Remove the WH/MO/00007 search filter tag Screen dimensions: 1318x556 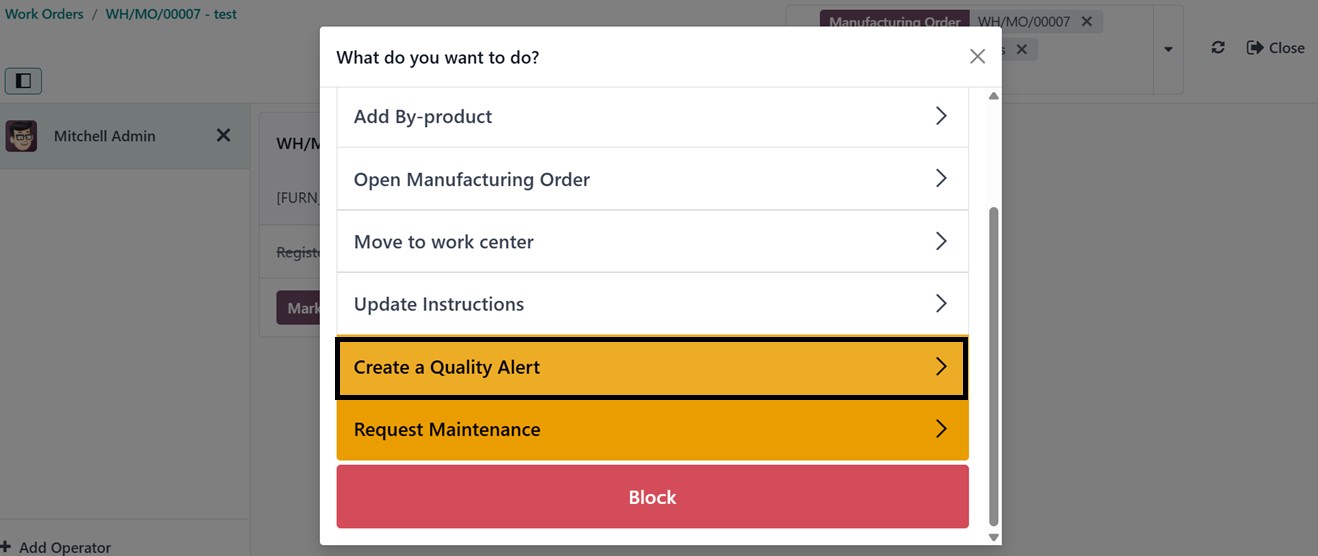tap(1087, 21)
